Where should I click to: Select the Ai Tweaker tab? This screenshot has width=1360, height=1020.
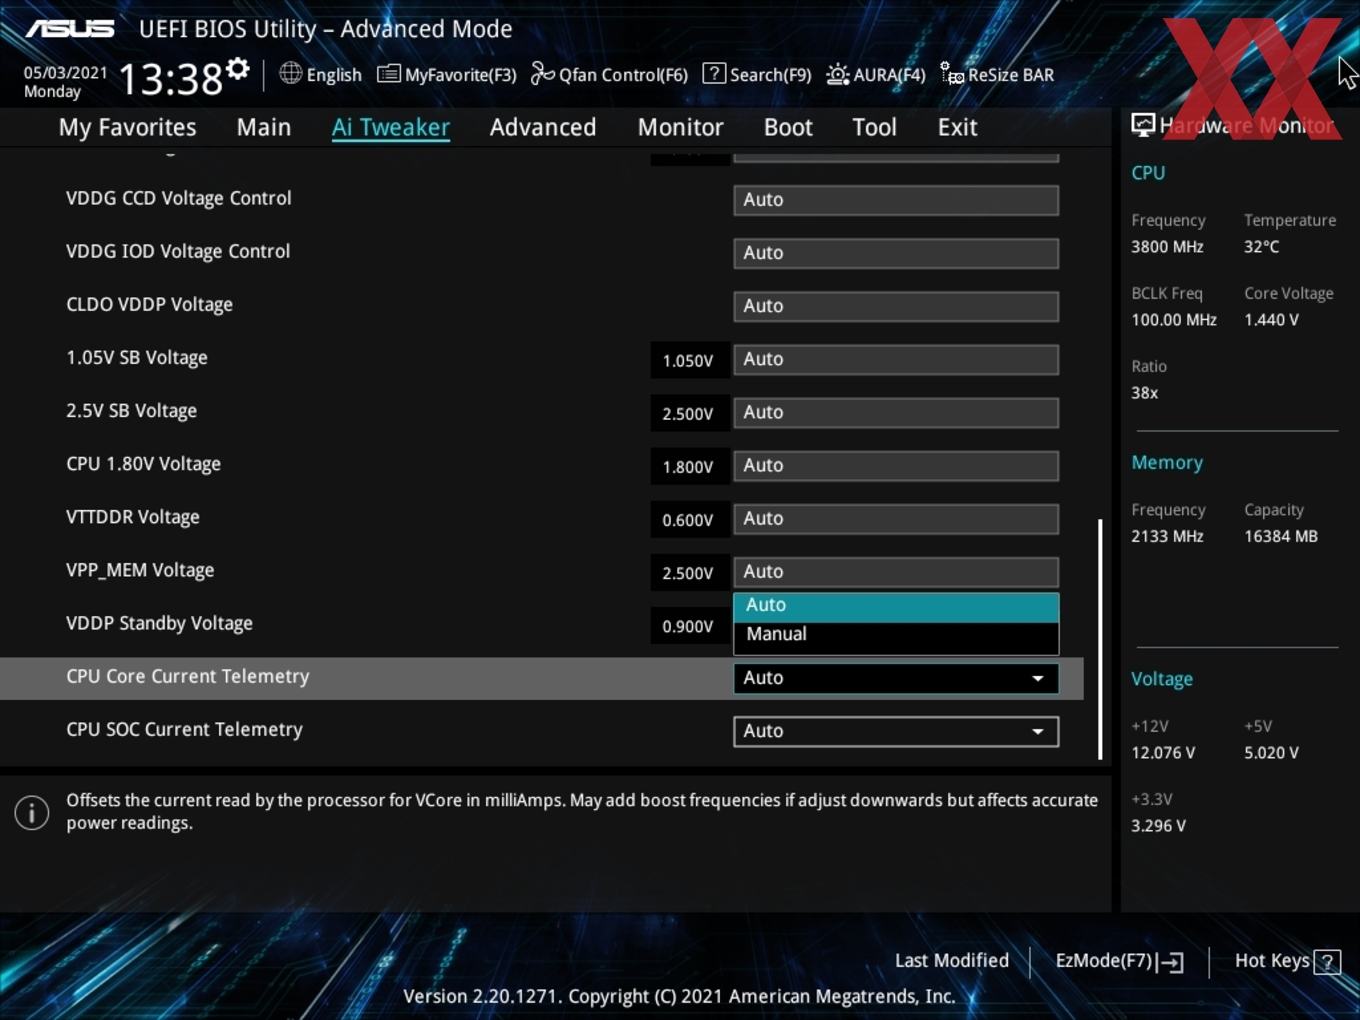pyautogui.click(x=391, y=127)
